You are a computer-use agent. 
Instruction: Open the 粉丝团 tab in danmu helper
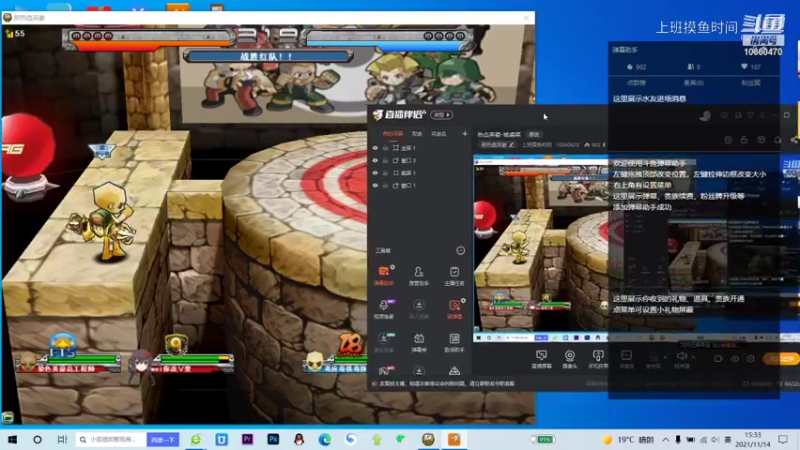point(750,83)
